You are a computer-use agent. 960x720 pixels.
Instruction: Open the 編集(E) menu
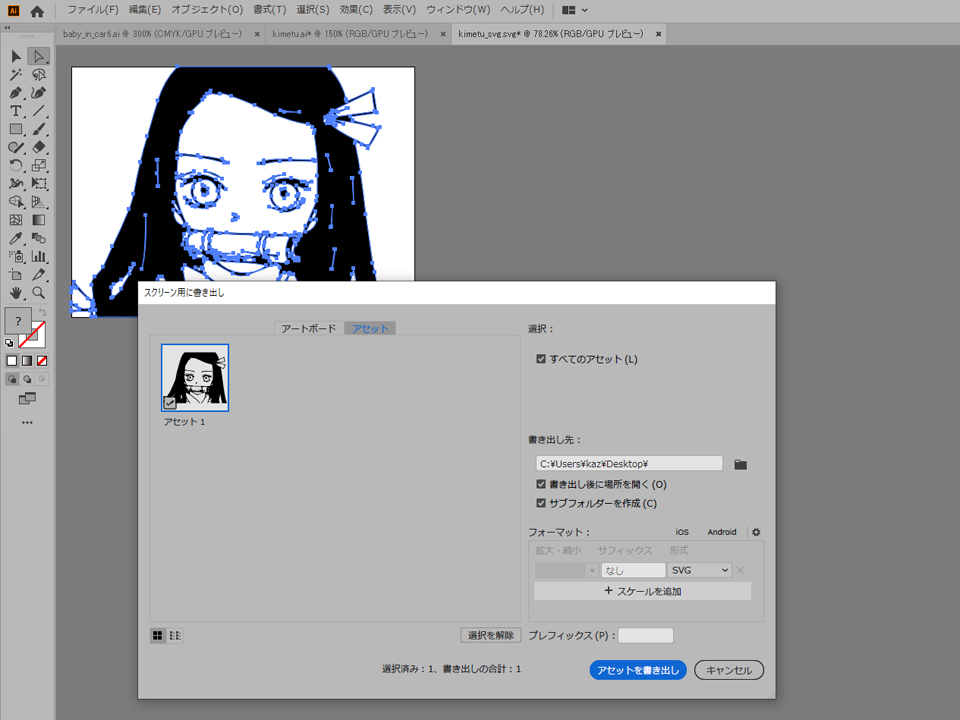(x=144, y=10)
